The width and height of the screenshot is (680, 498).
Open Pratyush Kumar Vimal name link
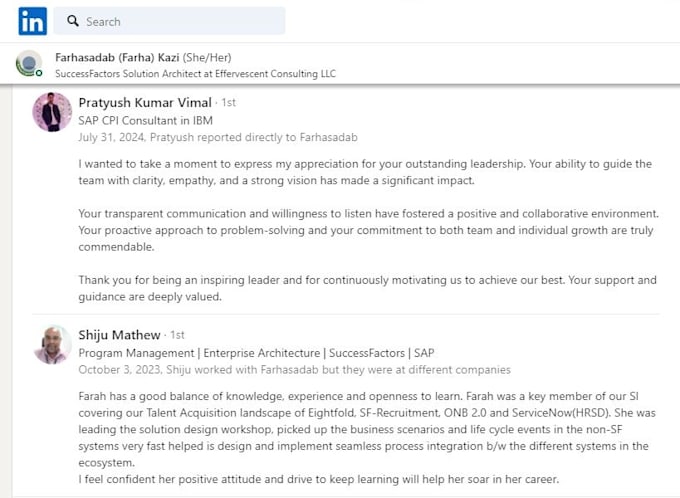pos(145,102)
